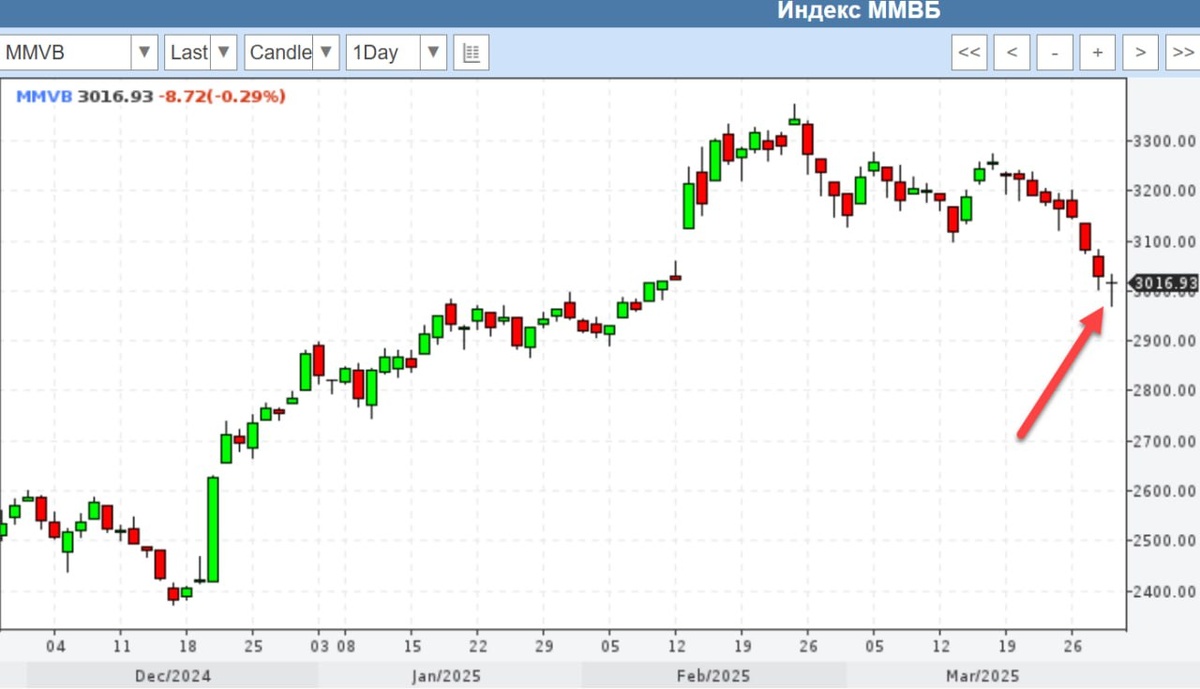Click the 3016.93 current price marker
Image resolution: width=1200 pixels, height=689 pixels.
point(1164,284)
